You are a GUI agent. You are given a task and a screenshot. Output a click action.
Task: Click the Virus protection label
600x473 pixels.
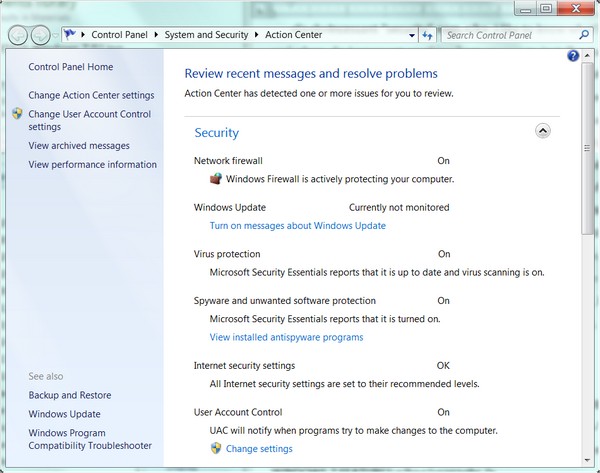(x=227, y=254)
